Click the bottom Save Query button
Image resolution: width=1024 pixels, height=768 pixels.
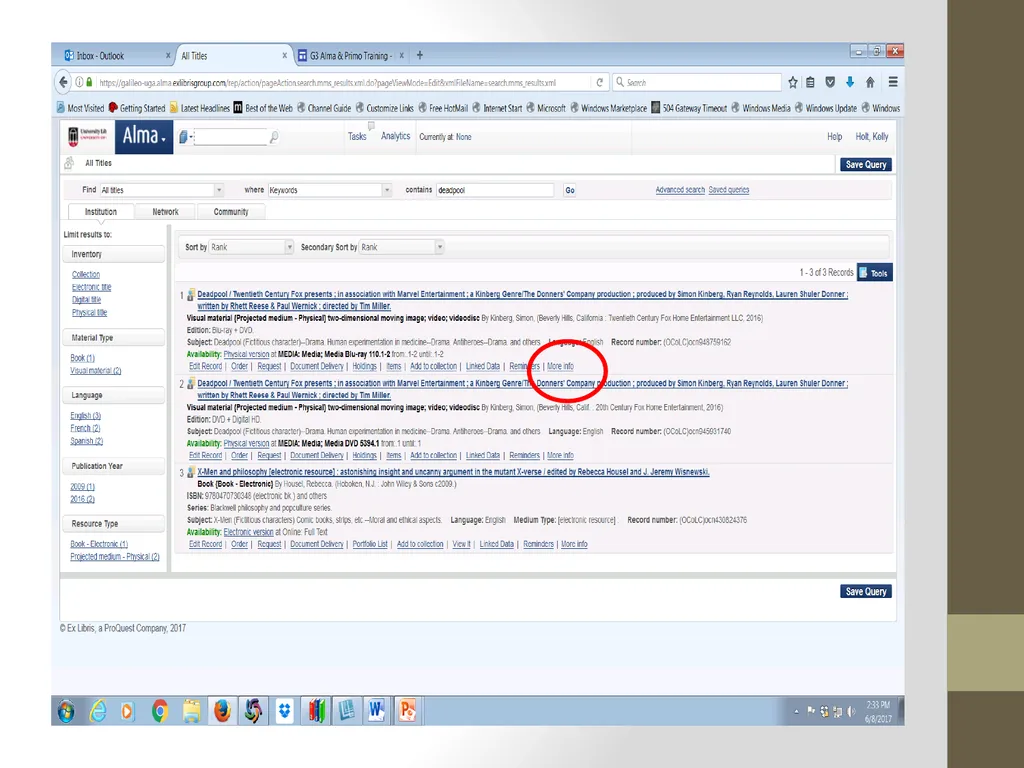pos(865,592)
